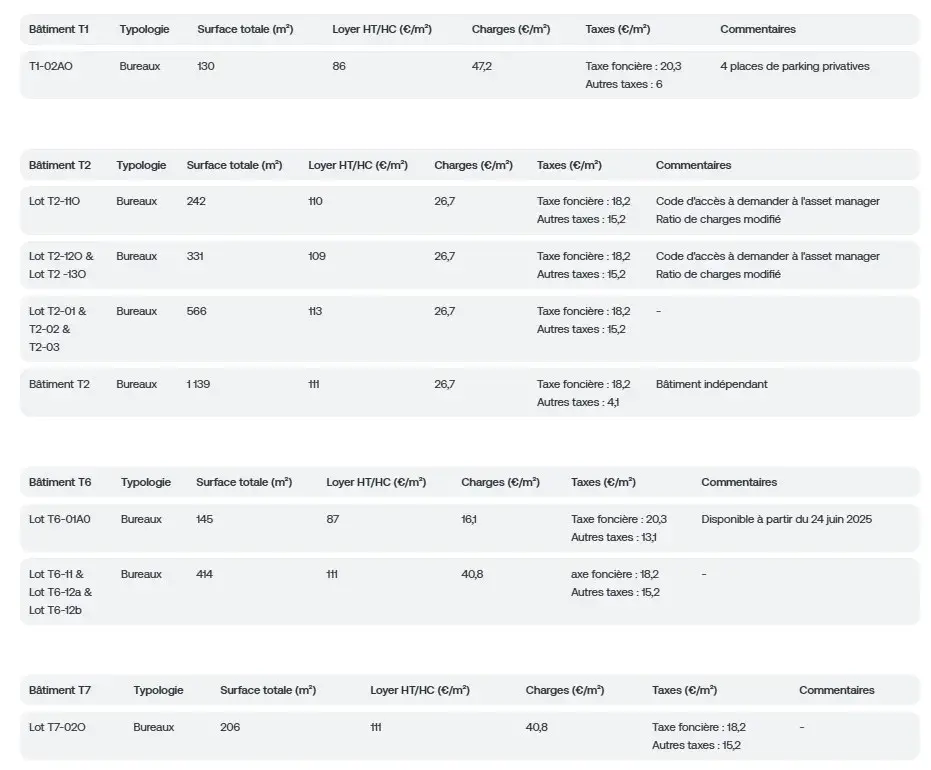Screen dimensions: 931x770
Task: Select the Lot T2-120 & T2-130 row
Action: tap(470, 265)
